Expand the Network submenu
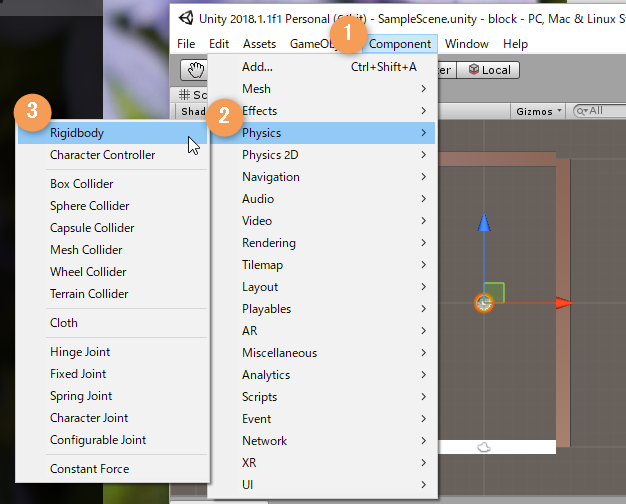Viewport: 626px width, 504px height. point(323,441)
